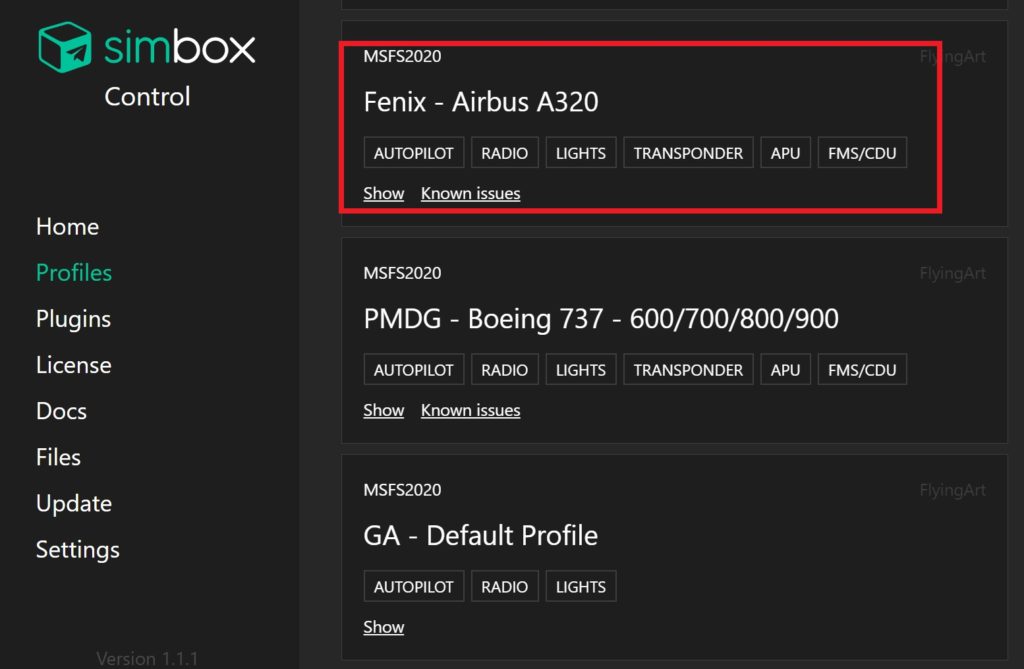Select the AUTOPILOT badge on Fenix A320
The height and width of the screenshot is (669, 1024).
(413, 152)
